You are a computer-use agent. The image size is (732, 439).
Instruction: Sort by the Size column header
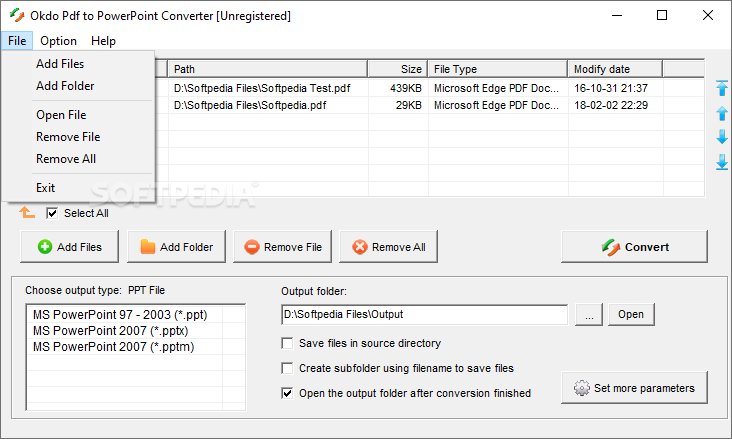[x=398, y=69]
